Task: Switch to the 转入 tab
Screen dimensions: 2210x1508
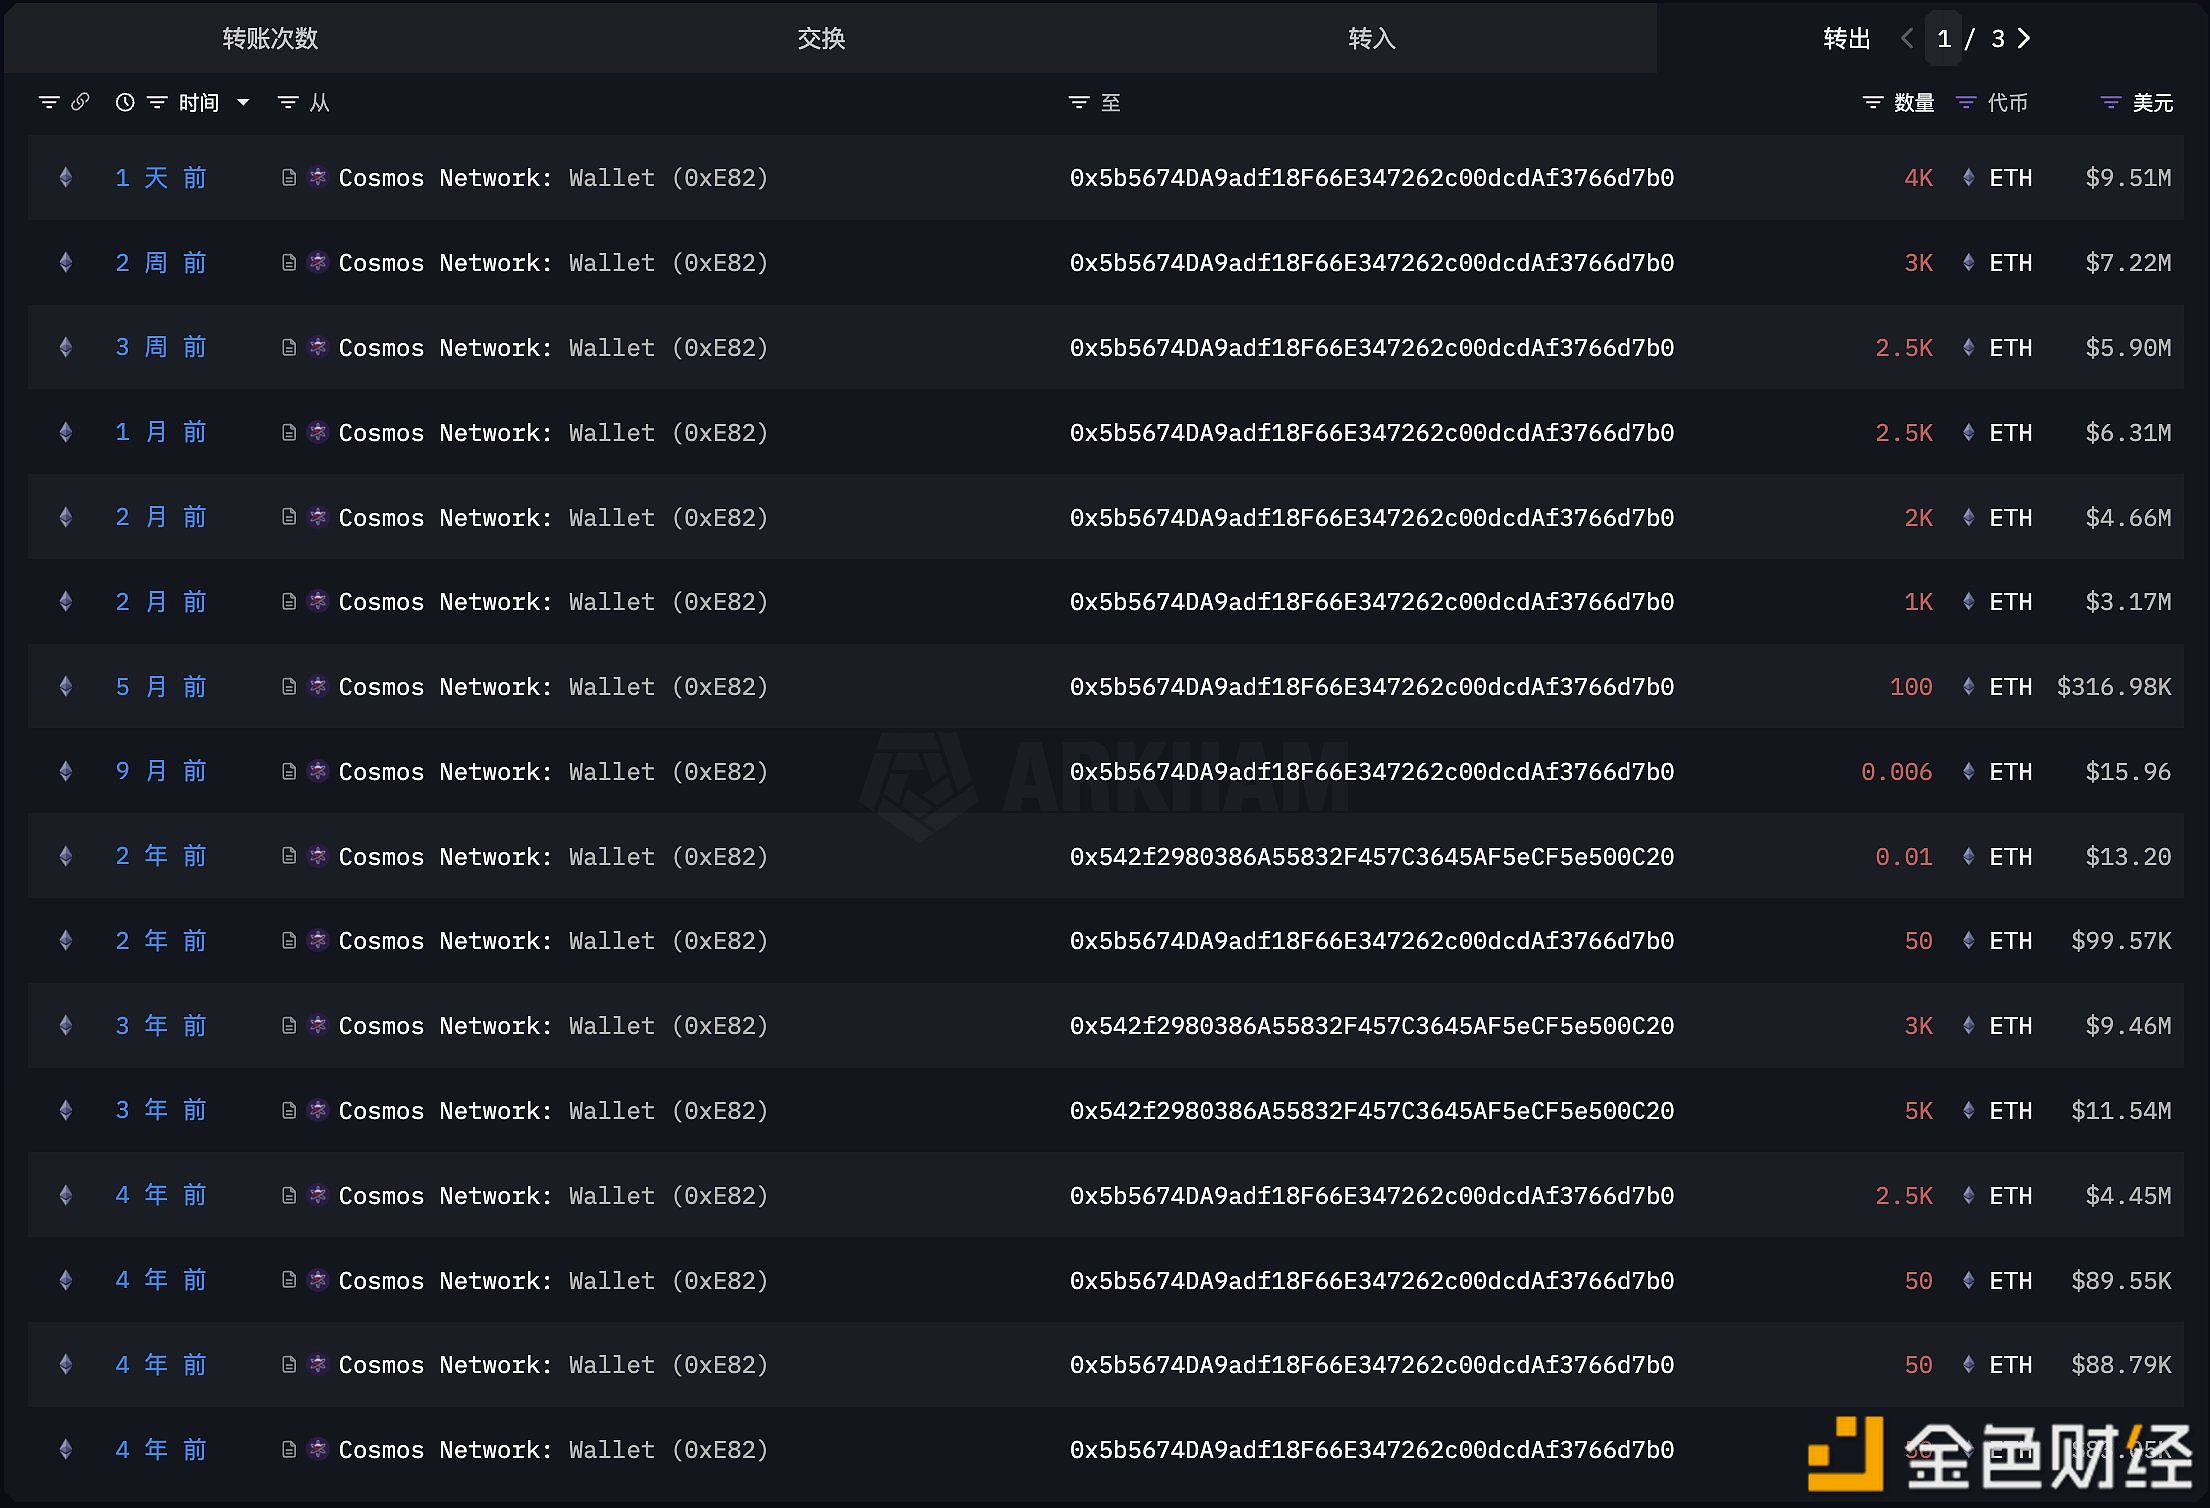Action: point(1371,38)
